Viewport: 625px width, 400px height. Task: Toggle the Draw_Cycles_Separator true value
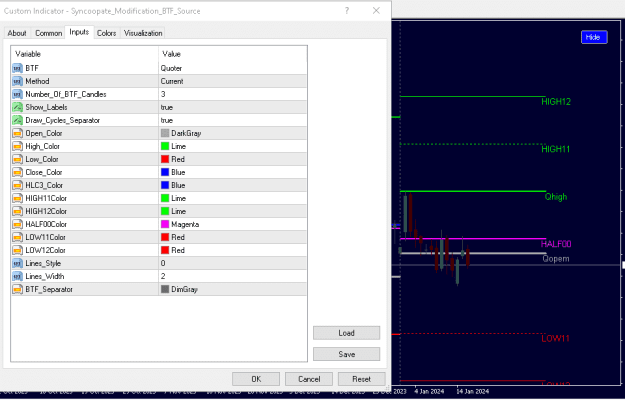[x=232, y=120]
